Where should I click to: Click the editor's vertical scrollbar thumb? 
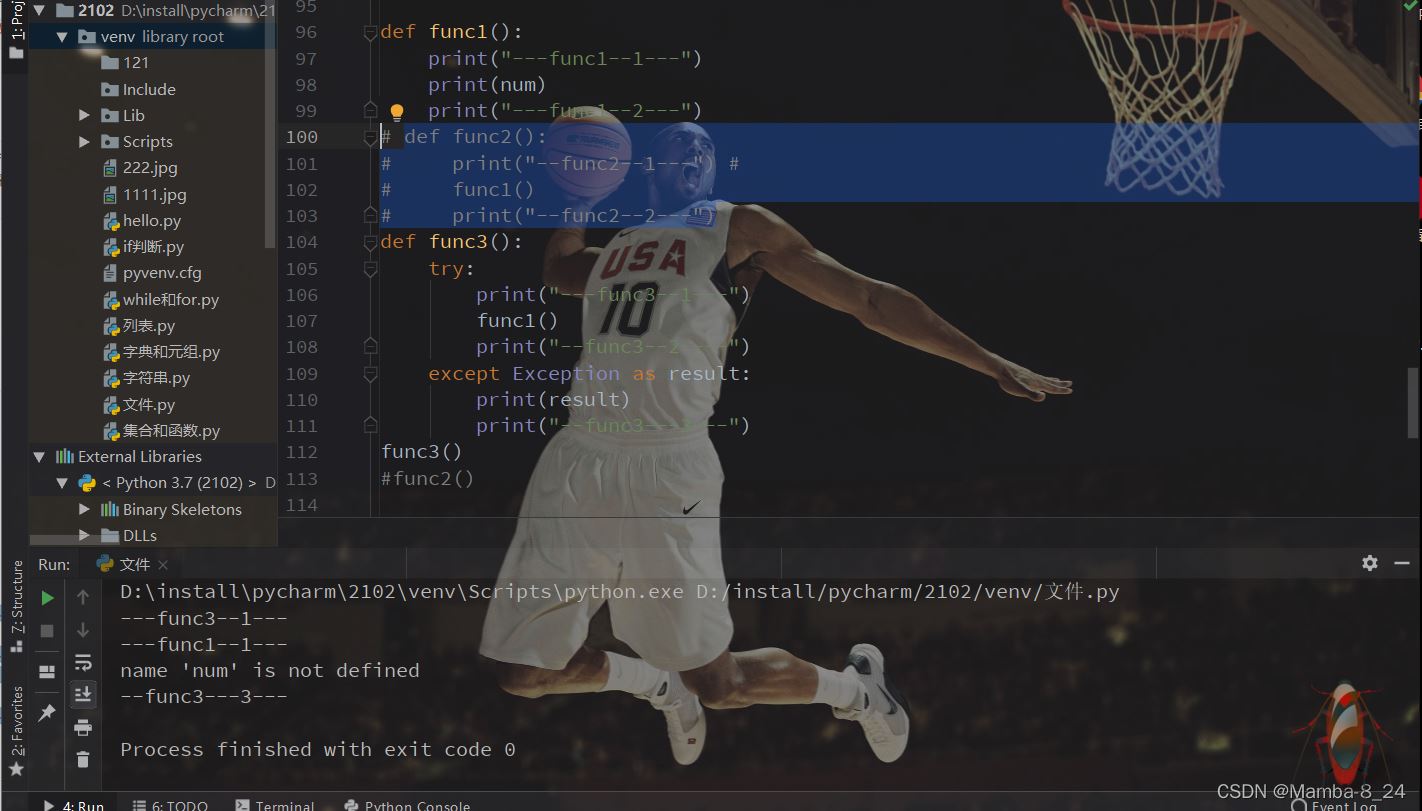(1414, 402)
